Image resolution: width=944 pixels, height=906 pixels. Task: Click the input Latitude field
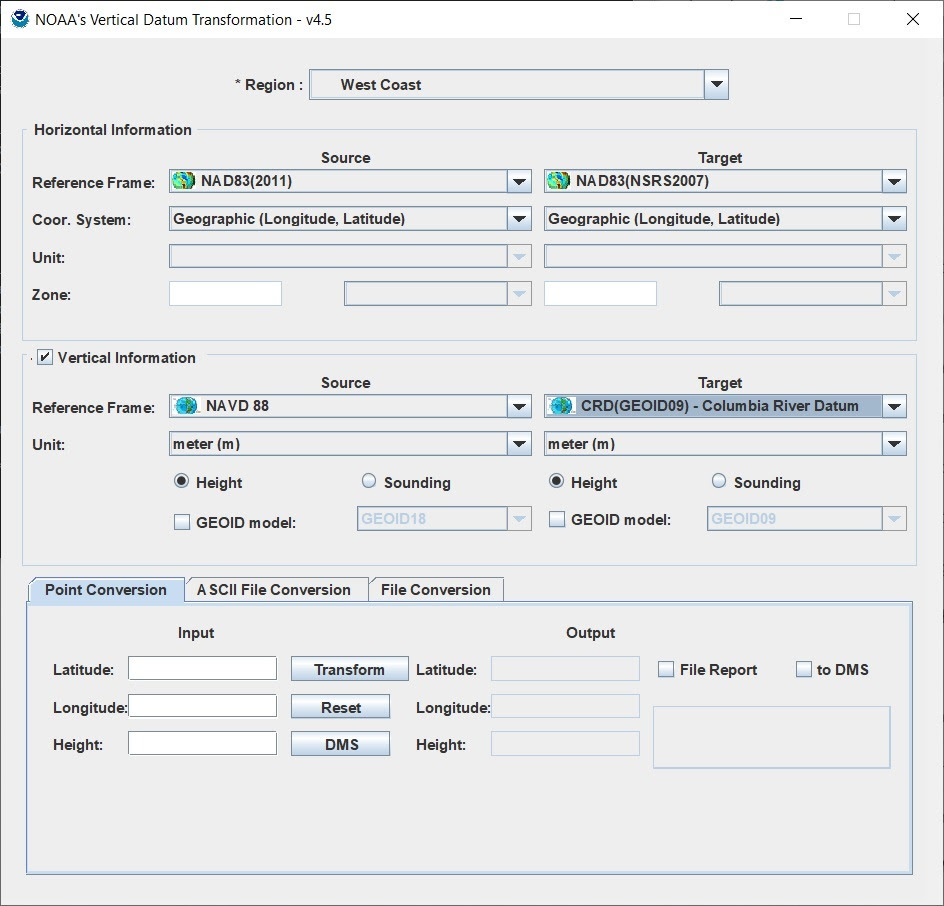(x=202, y=669)
